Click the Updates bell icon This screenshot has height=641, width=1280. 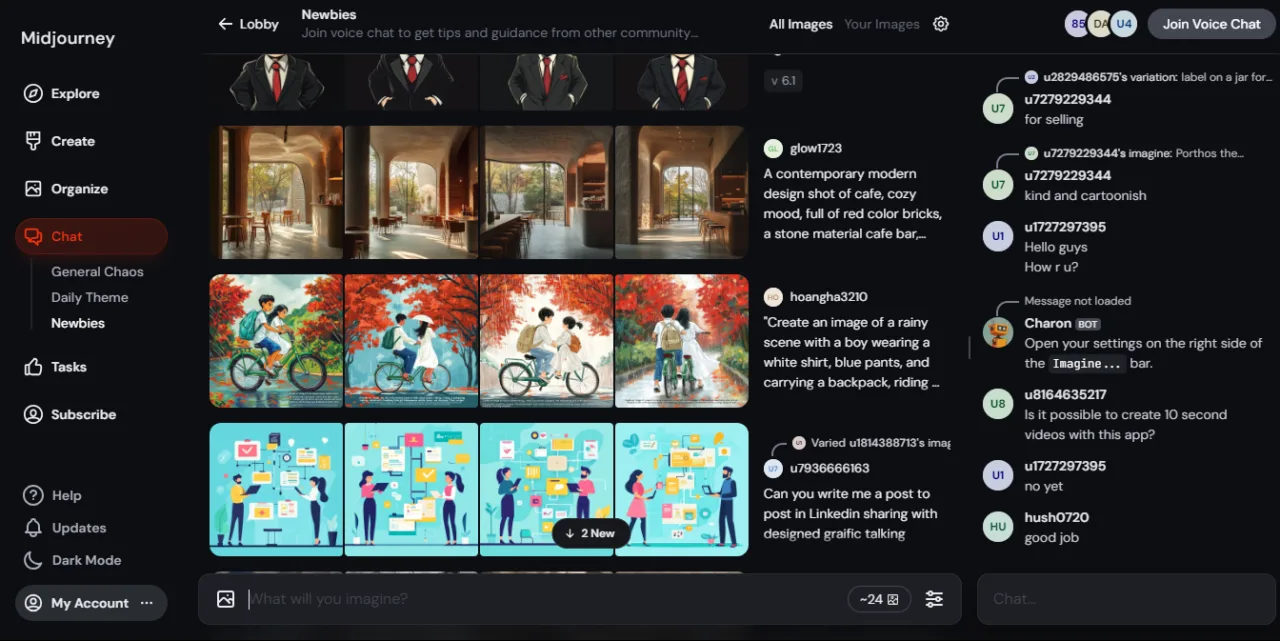33,528
